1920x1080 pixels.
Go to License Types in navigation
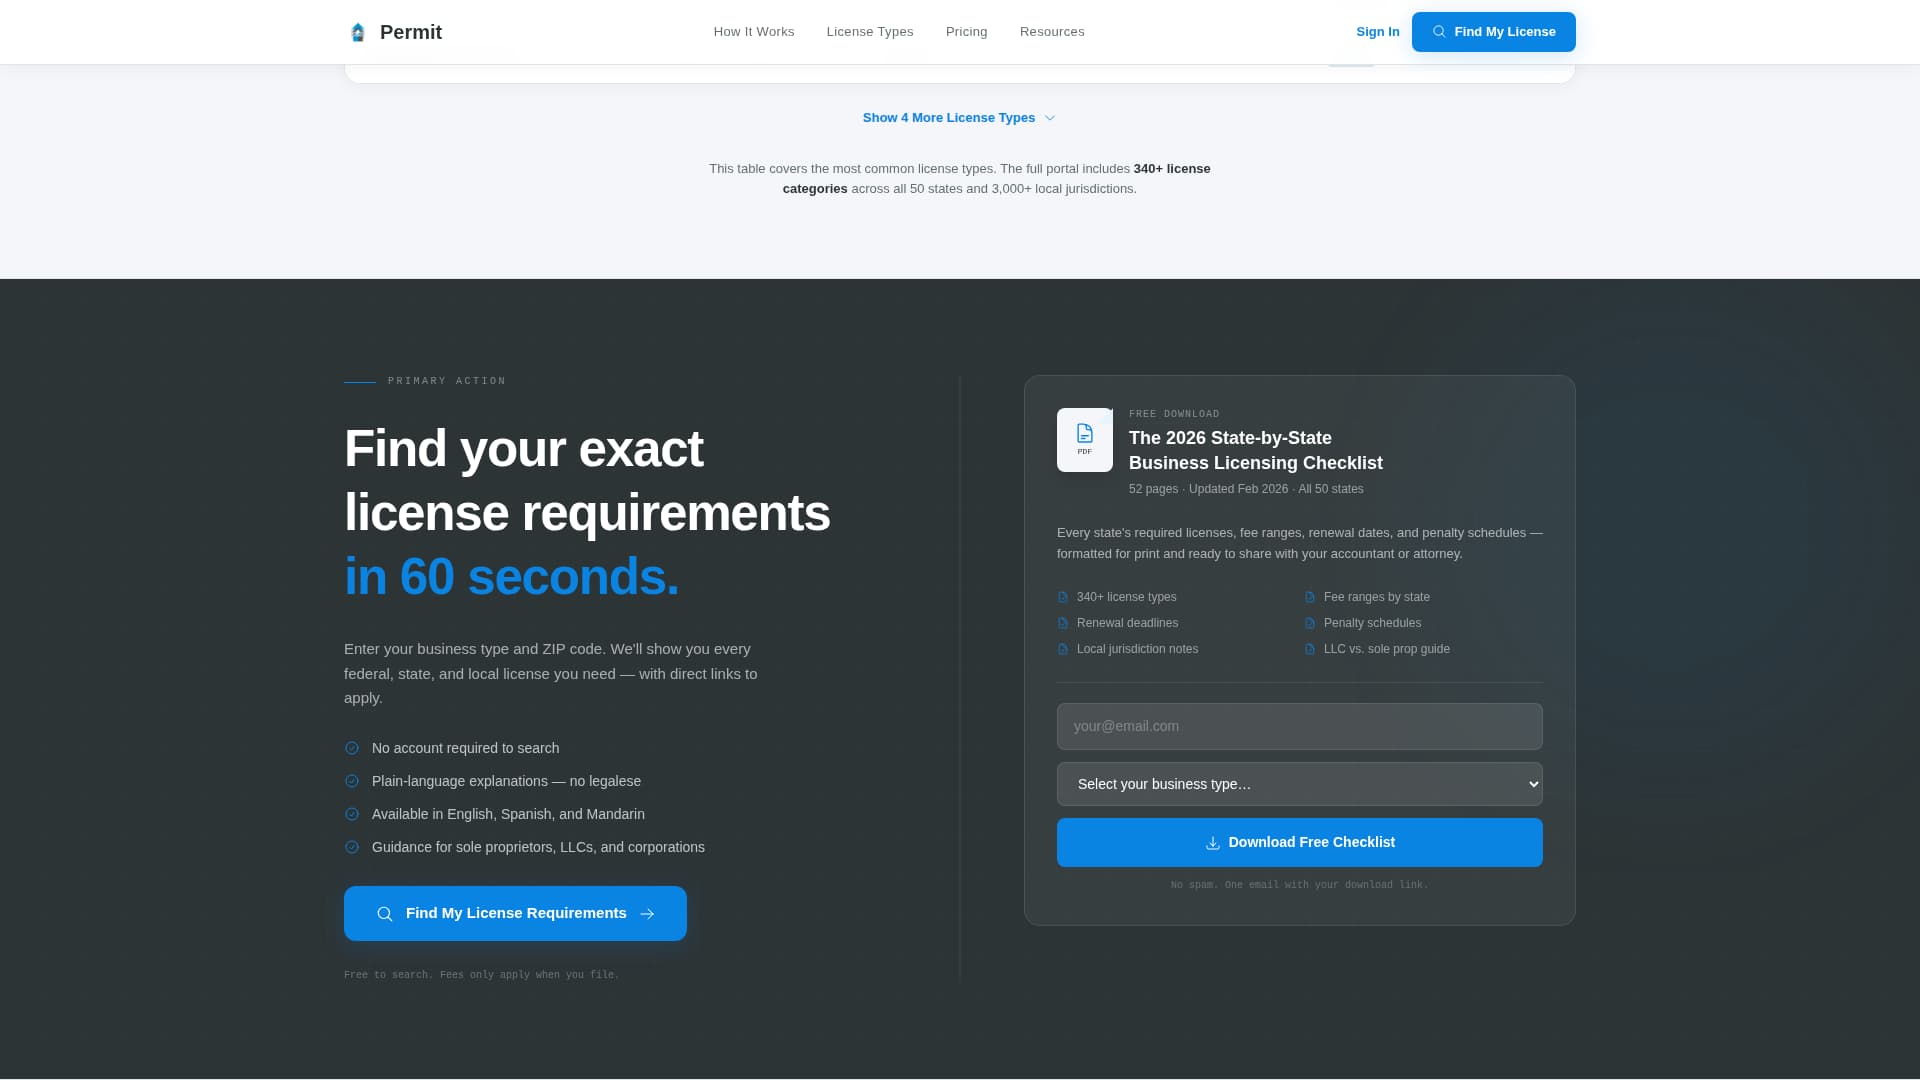click(870, 32)
